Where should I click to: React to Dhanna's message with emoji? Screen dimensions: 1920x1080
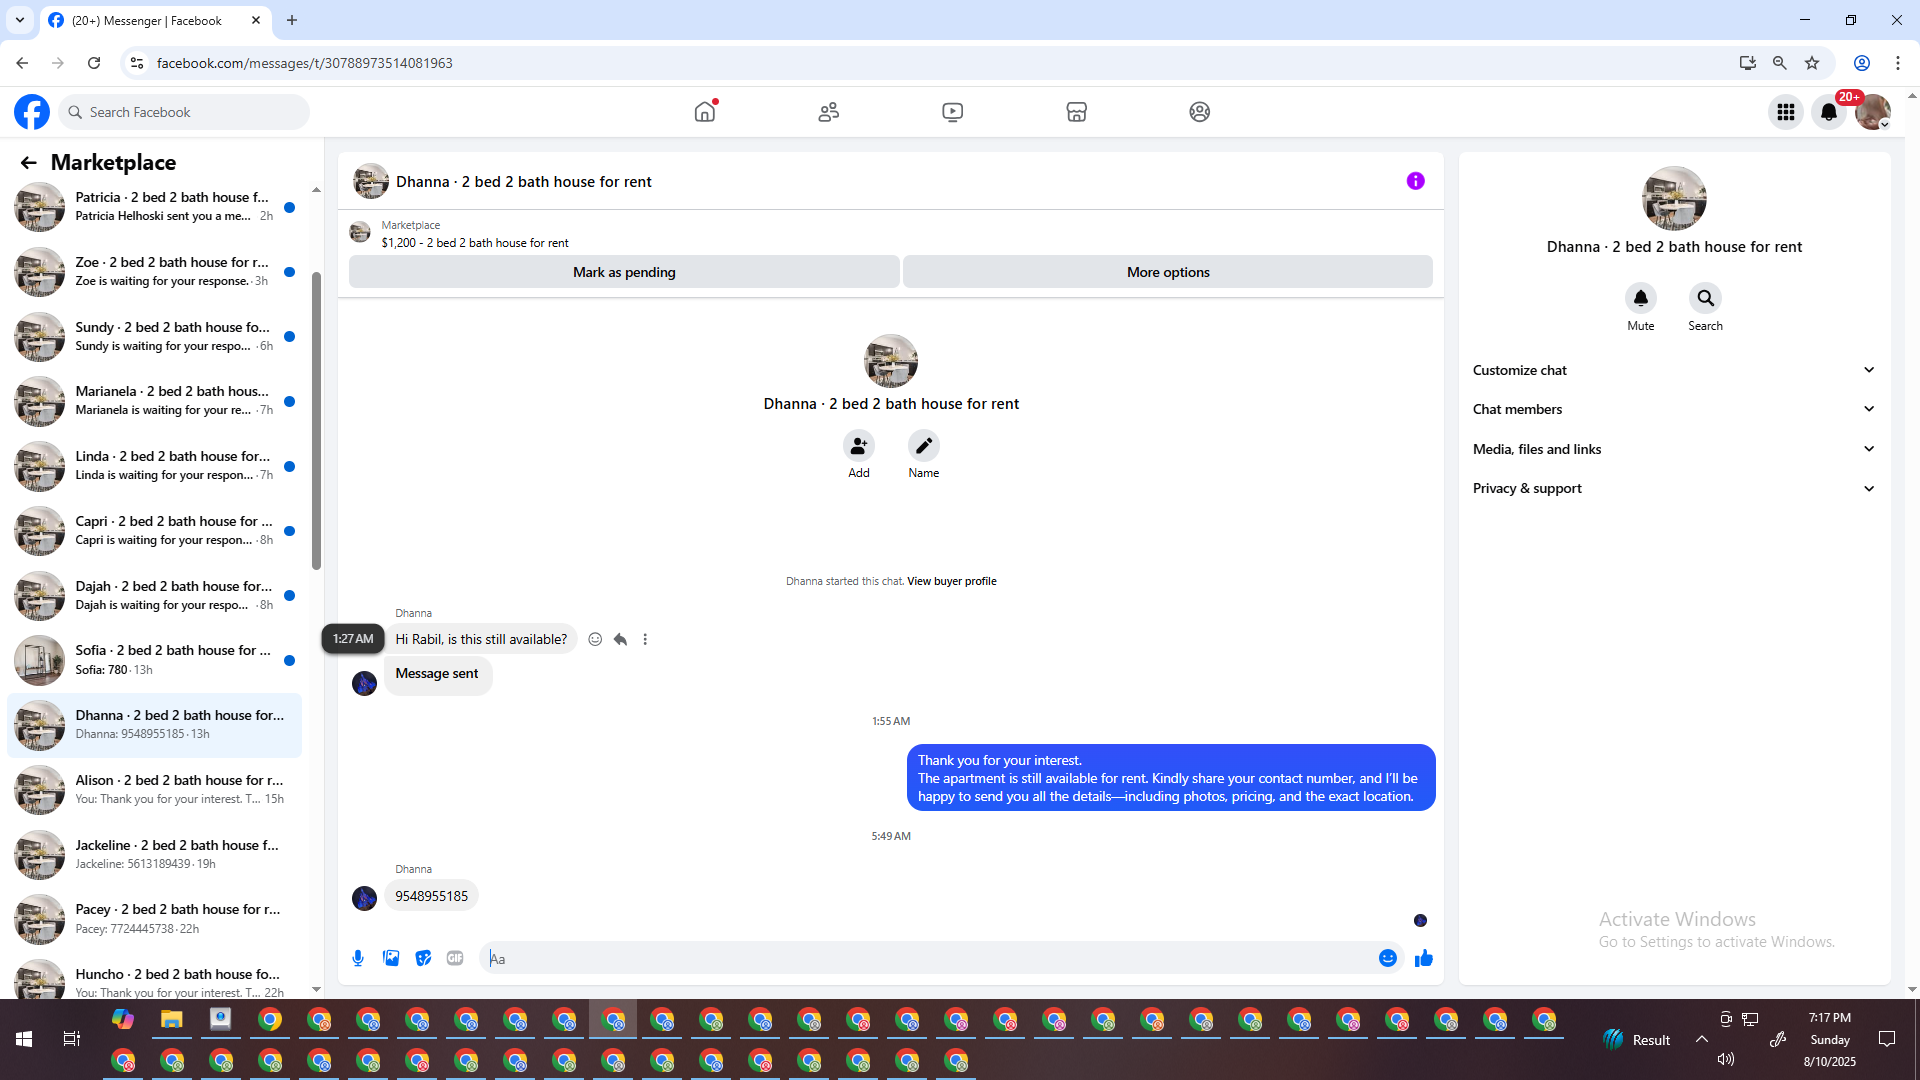(x=595, y=639)
